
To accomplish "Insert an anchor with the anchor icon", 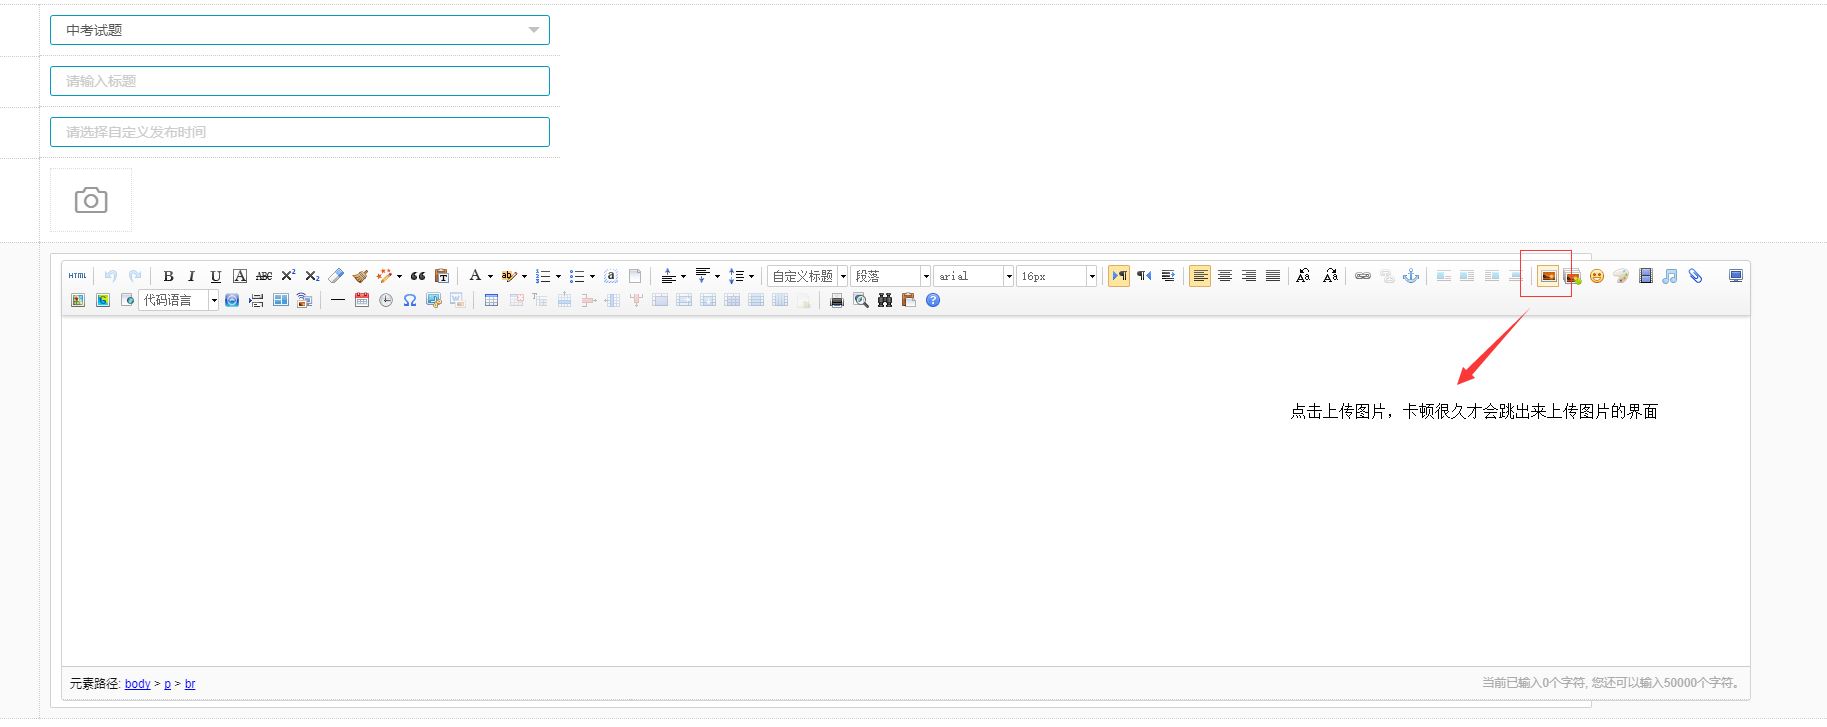I will (x=1411, y=276).
